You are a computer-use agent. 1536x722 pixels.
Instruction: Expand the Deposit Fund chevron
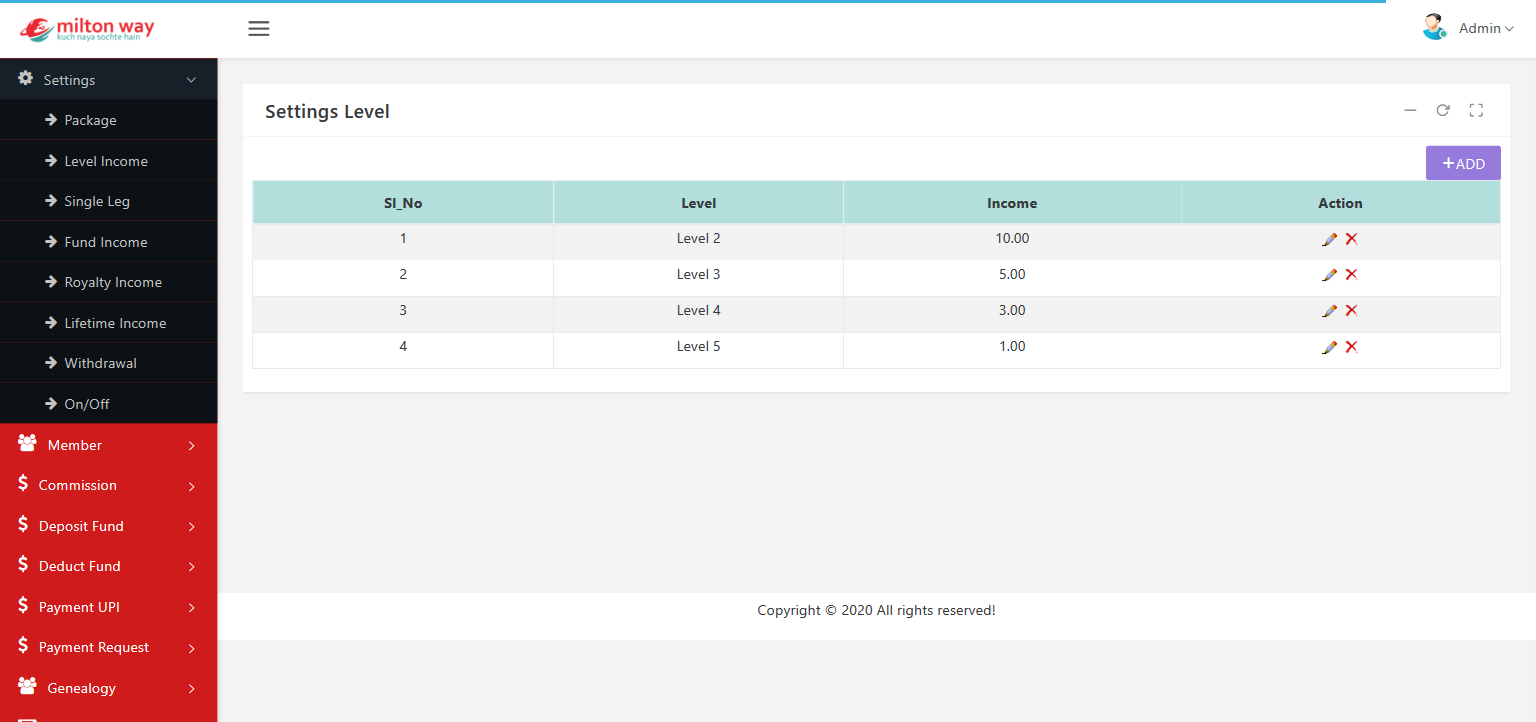tap(191, 527)
